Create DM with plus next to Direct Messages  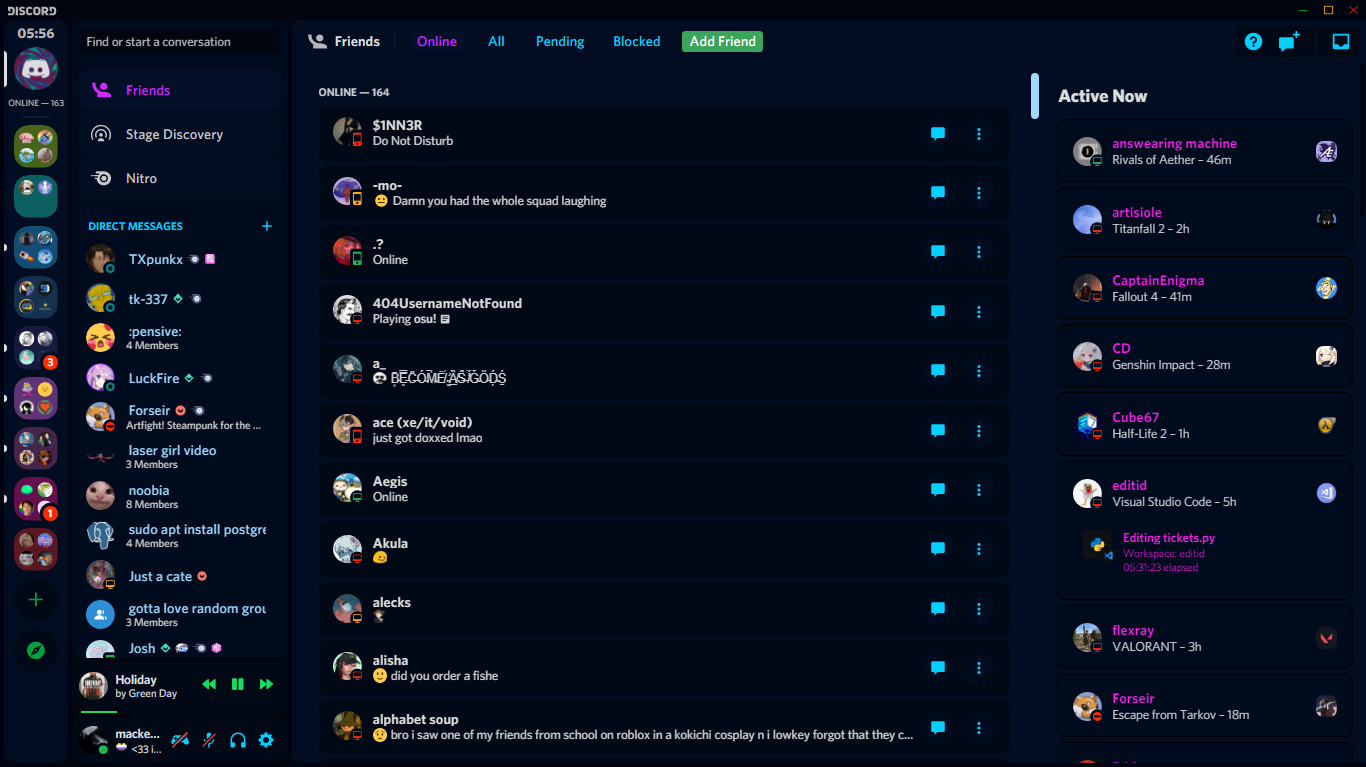267,226
